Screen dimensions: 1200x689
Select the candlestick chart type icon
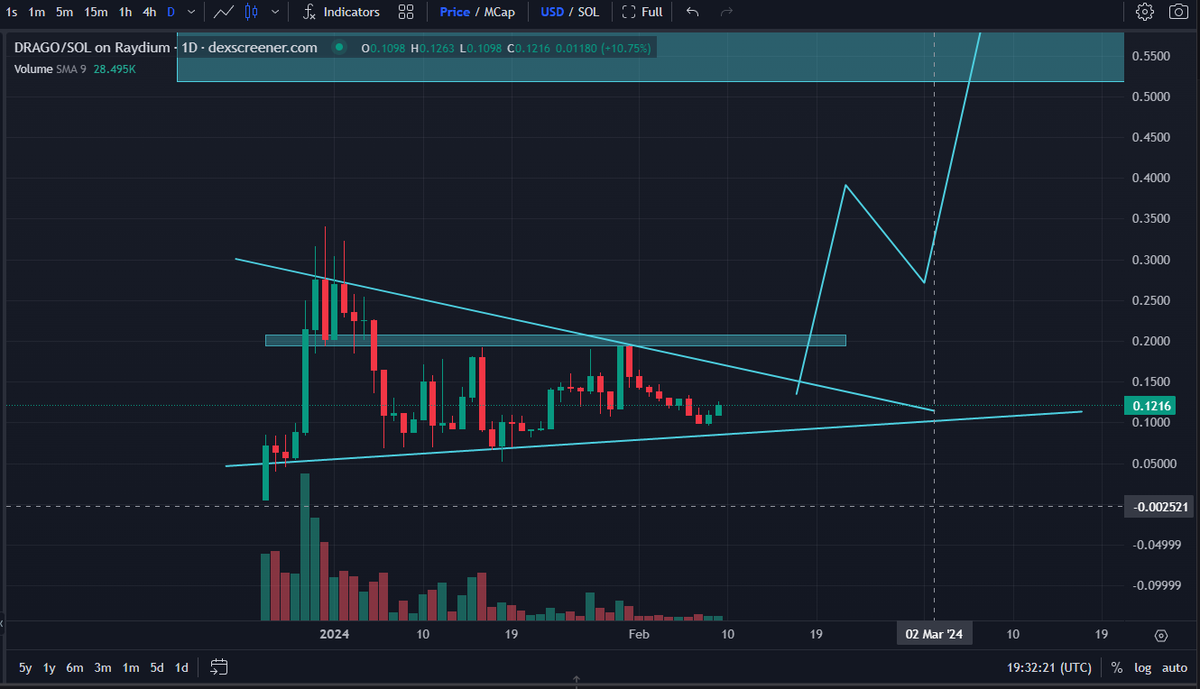tap(251, 12)
